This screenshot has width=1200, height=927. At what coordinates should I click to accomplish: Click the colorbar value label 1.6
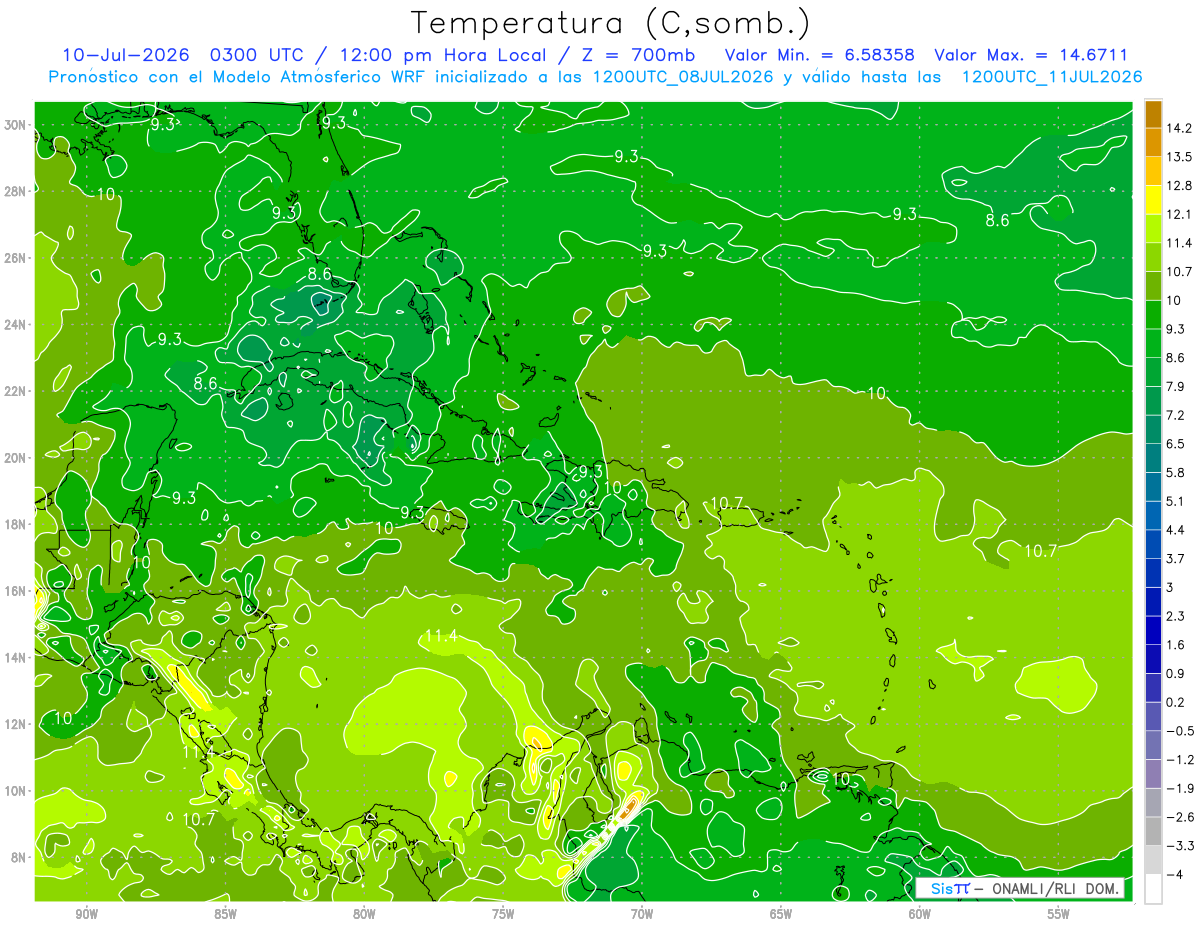tap(1173, 645)
